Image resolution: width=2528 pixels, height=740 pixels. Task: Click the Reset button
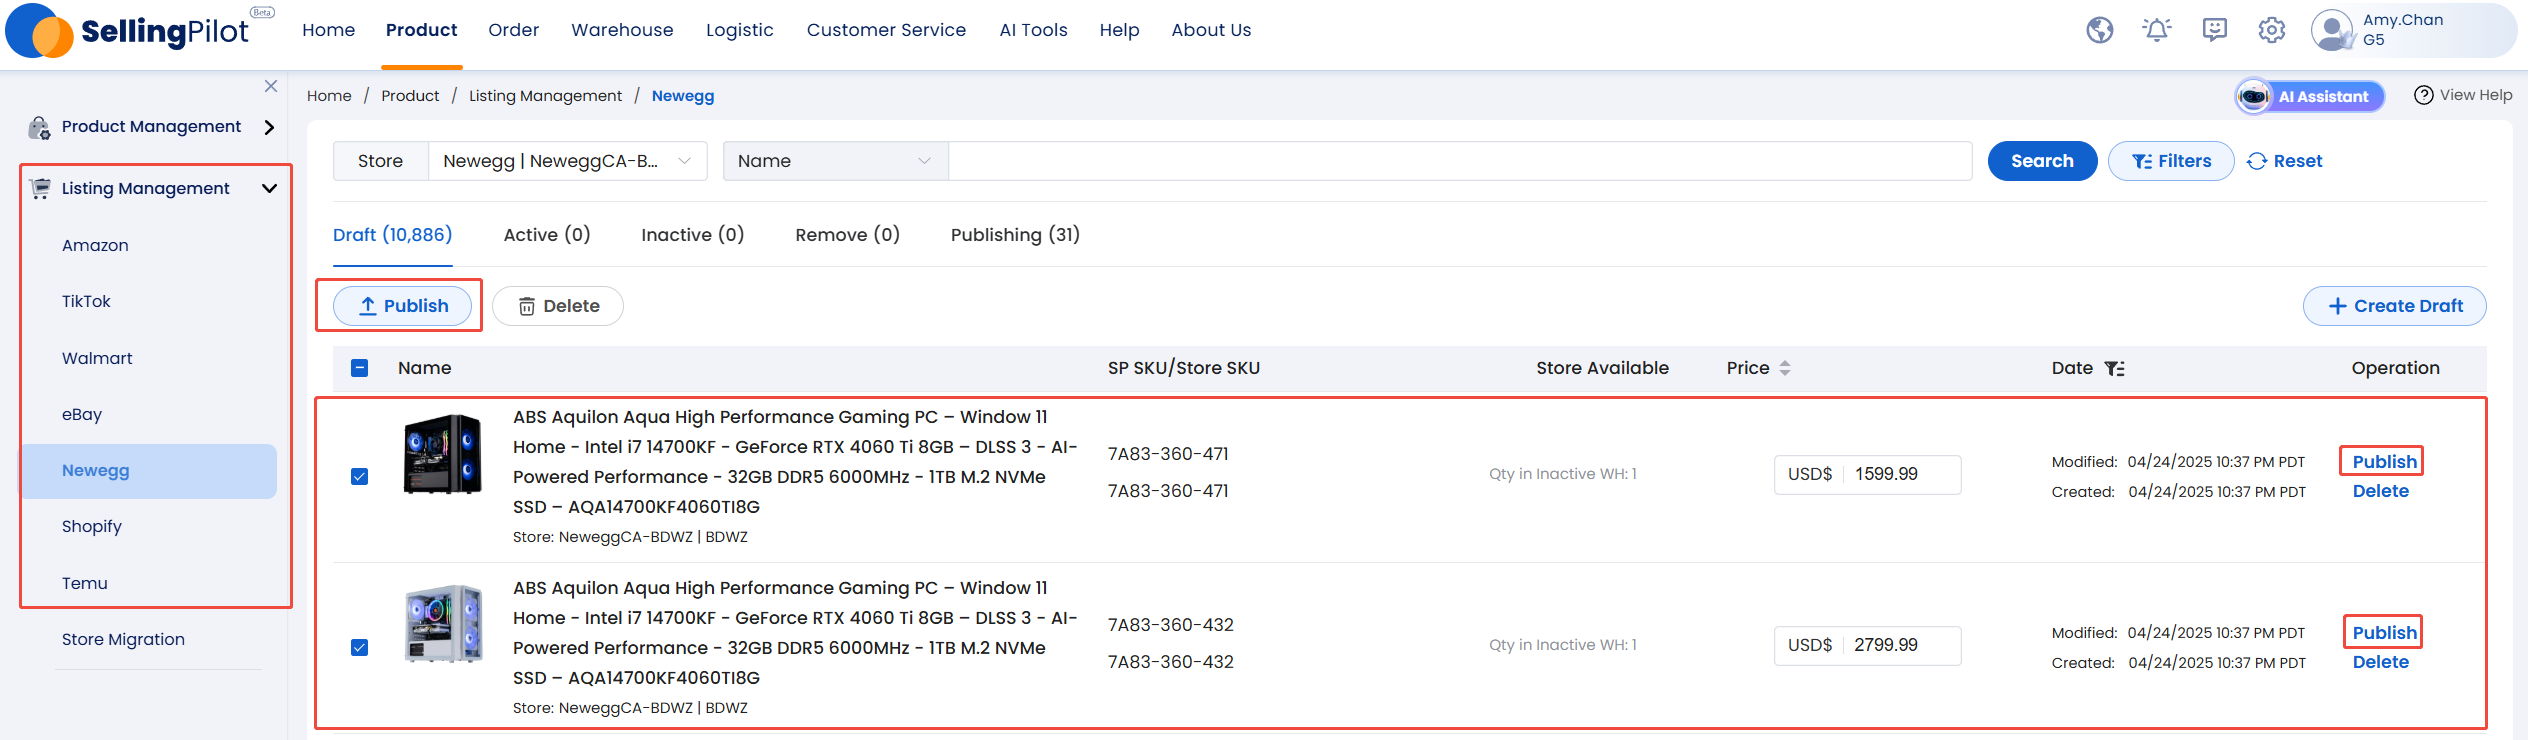coord(2285,161)
